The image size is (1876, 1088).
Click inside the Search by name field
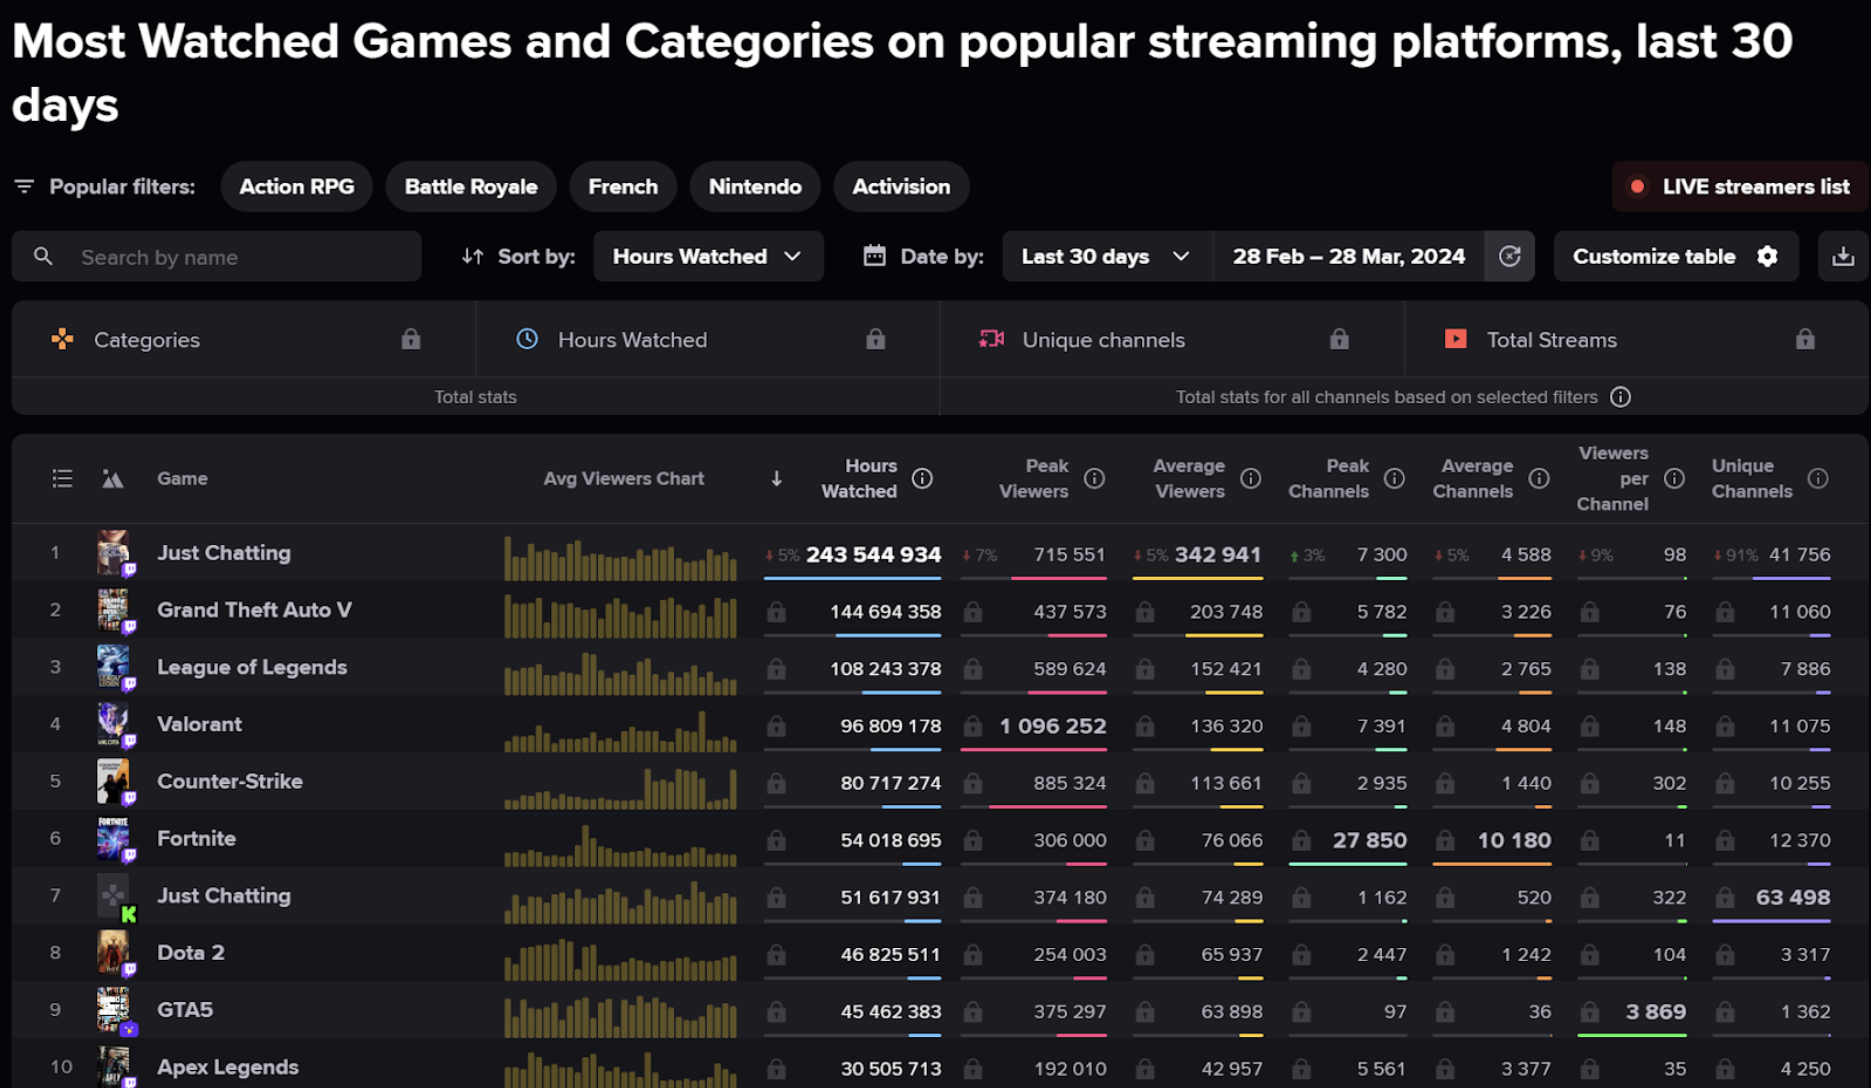[240, 256]
